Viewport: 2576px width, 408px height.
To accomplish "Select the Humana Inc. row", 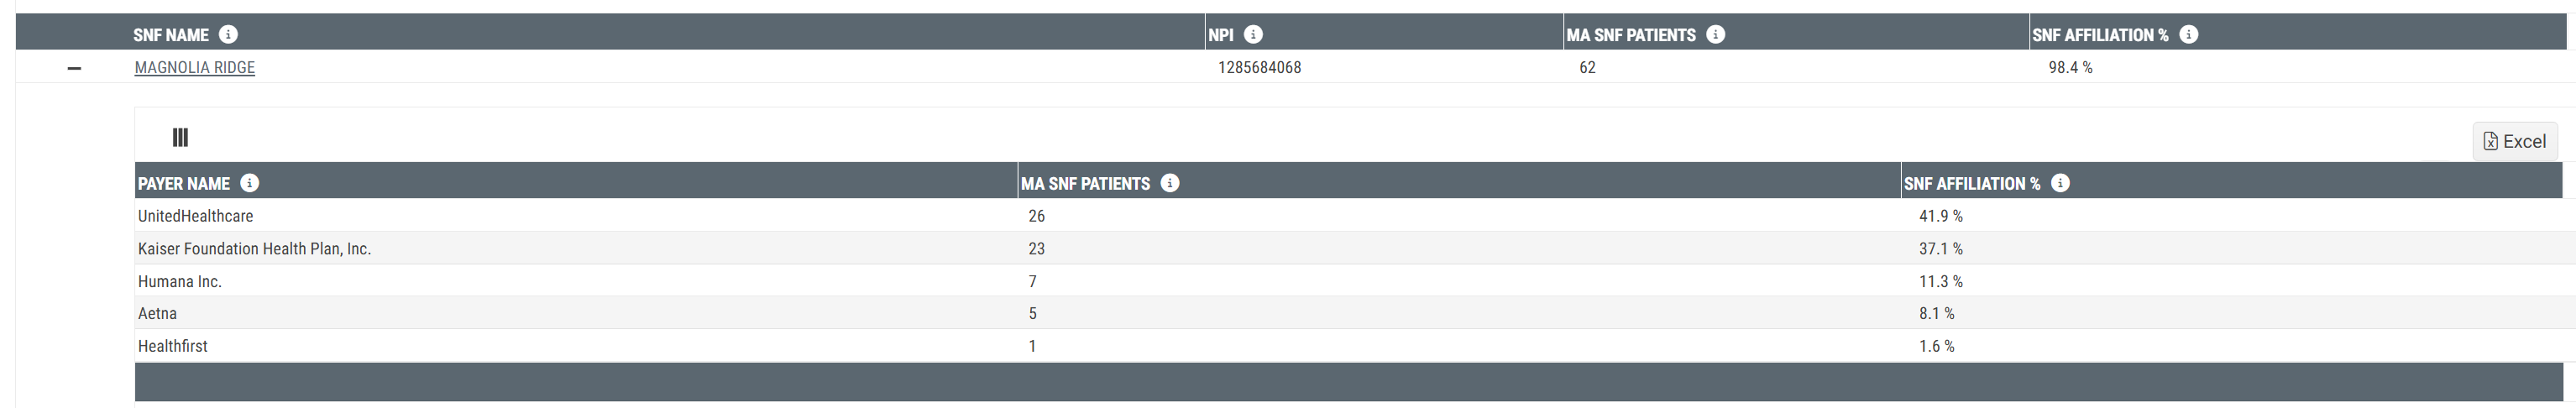I will click(1348, 281).
